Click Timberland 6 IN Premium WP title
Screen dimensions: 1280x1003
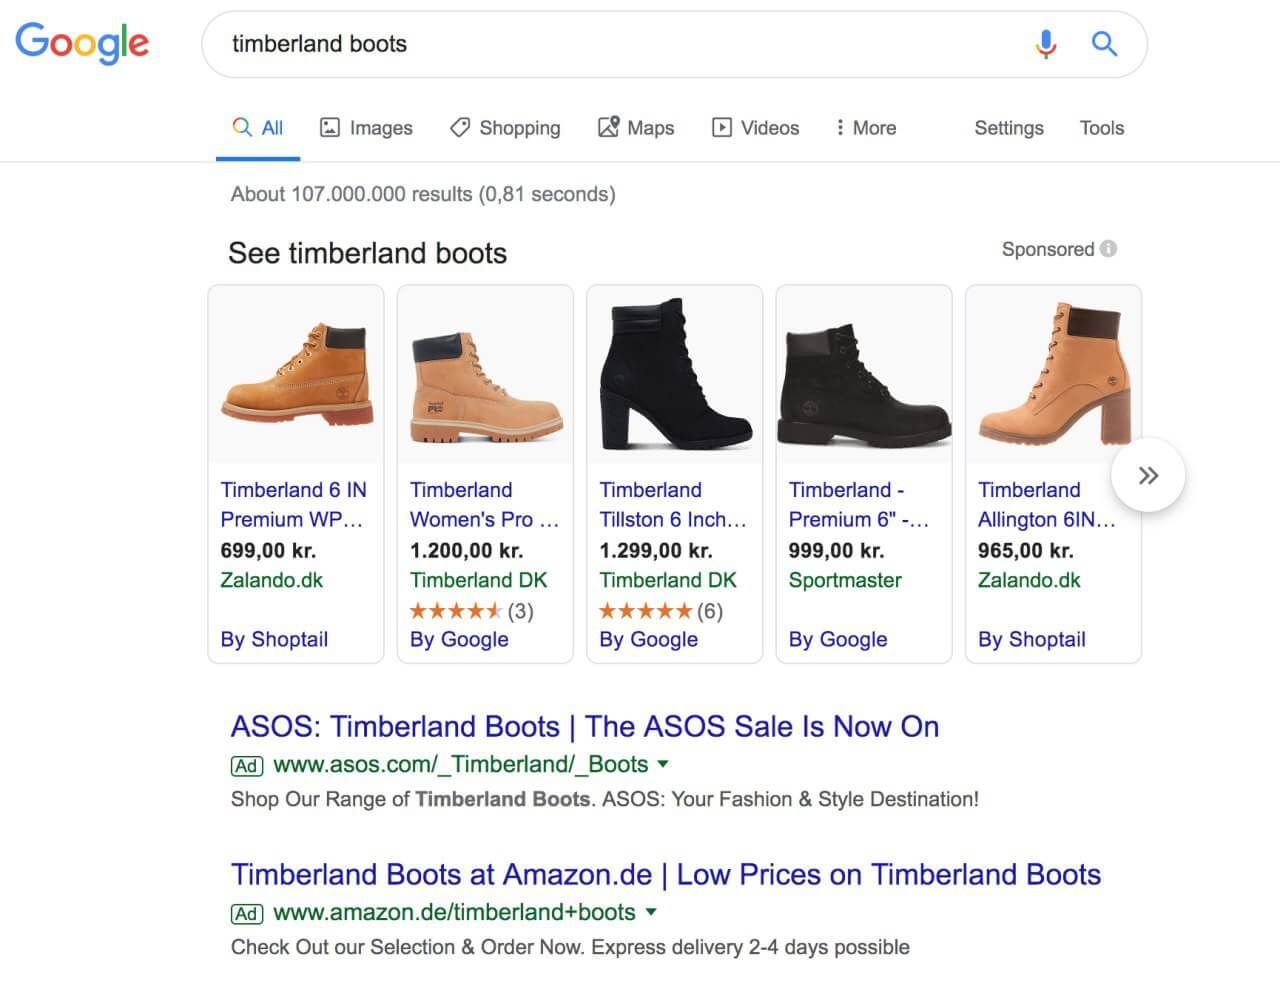(x=294, y=505)
